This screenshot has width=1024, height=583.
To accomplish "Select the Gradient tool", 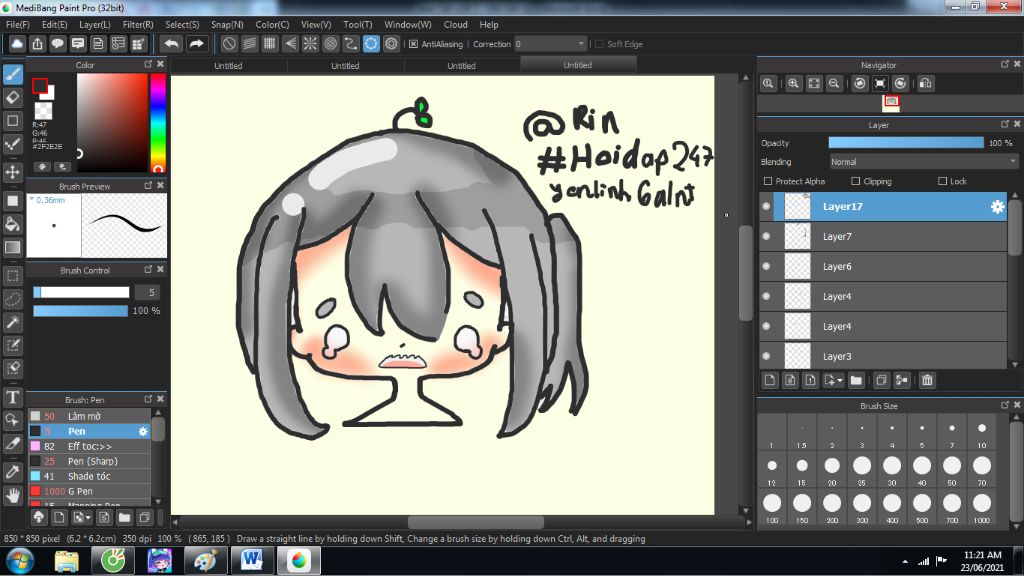I will pyautogui.click(x=12, y=247).
